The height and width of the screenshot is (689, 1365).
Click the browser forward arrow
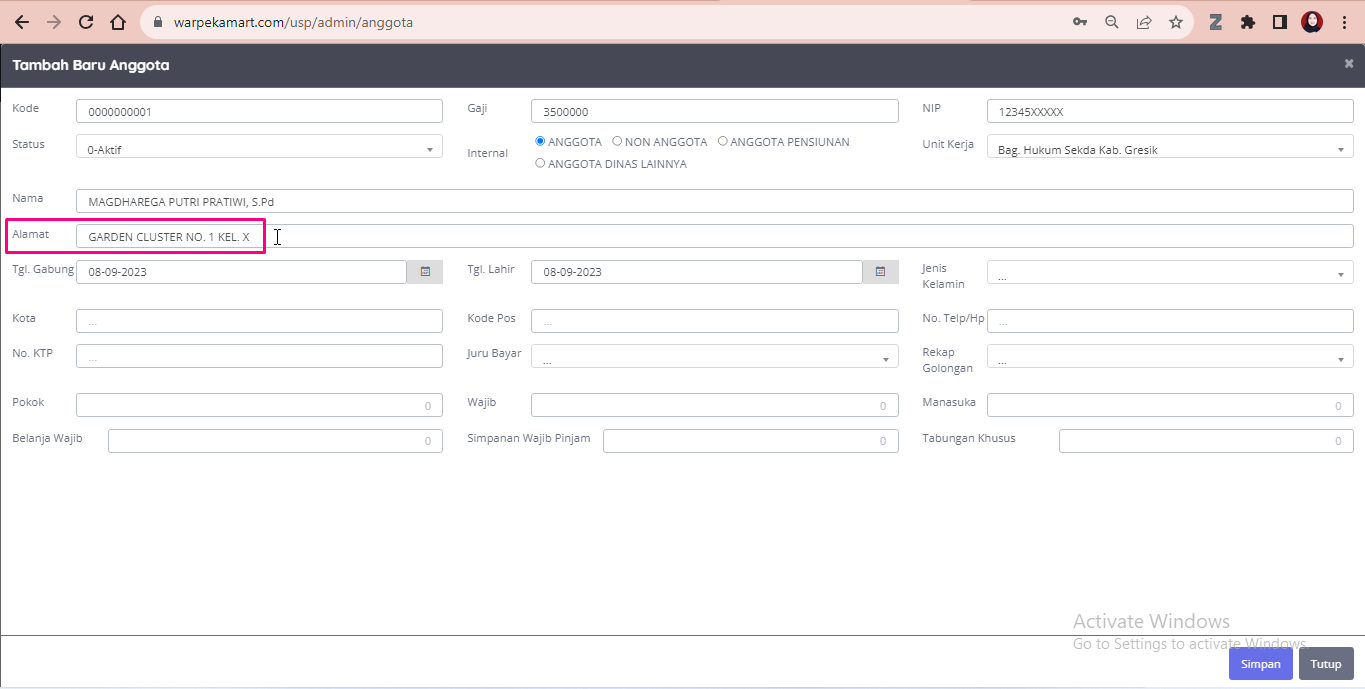pos(54,22)
